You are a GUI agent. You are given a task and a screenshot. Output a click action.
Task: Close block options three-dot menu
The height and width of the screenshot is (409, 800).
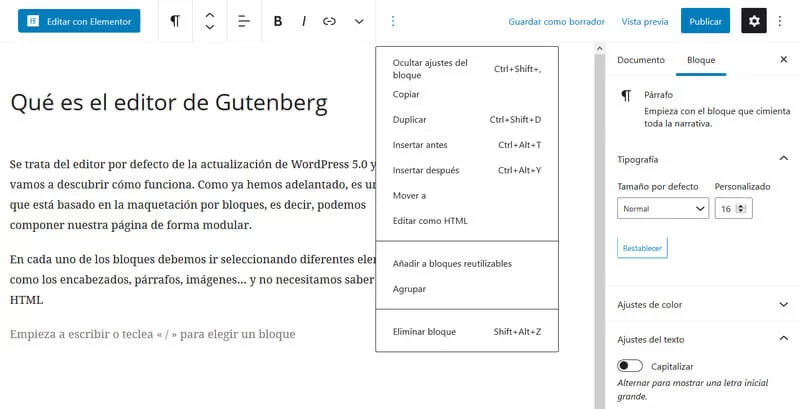393,21
